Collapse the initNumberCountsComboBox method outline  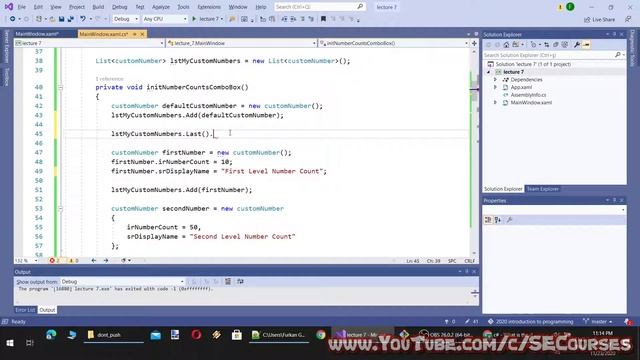[60, 87]
